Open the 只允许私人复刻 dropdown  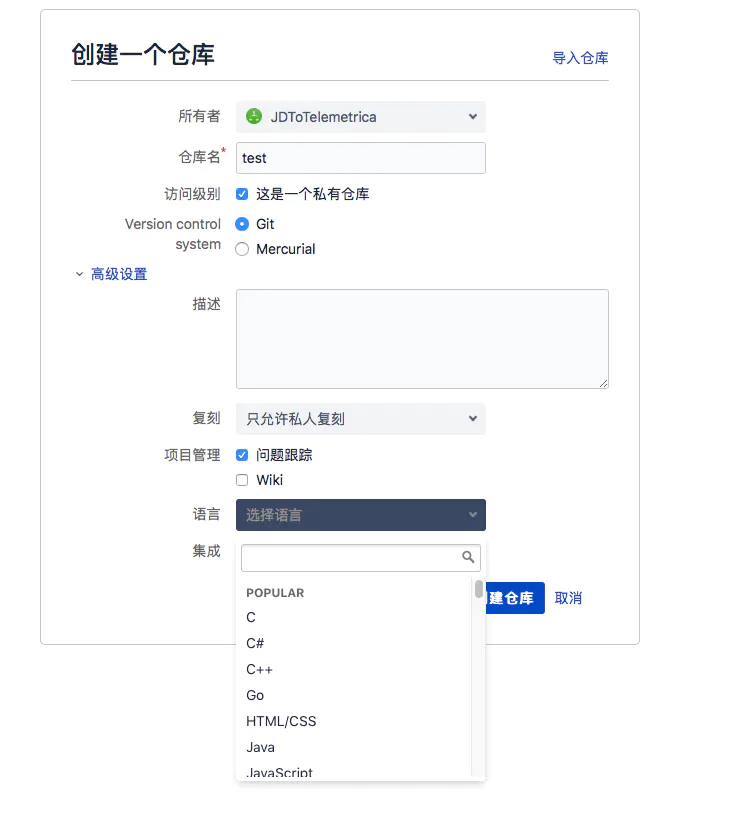point(360,418)
